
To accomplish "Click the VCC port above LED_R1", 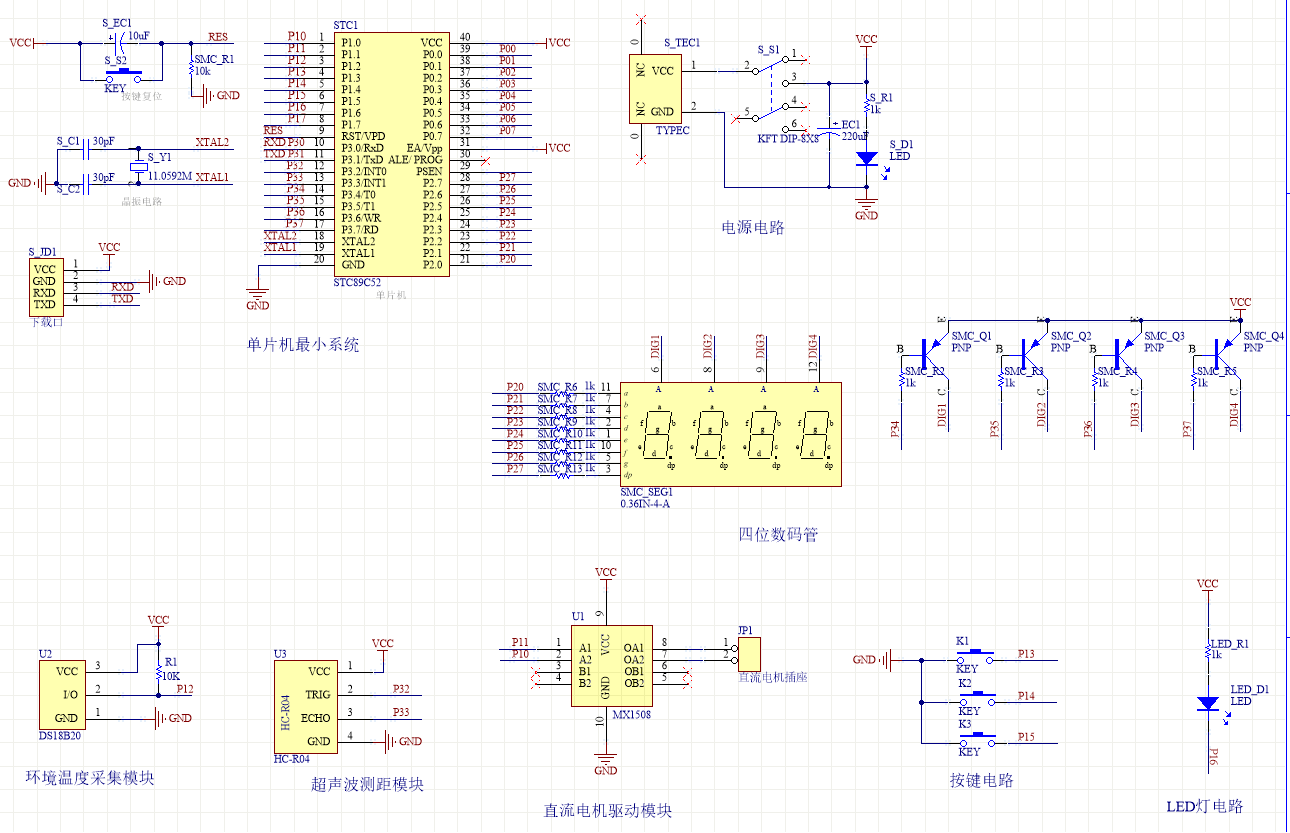I will click(1208, 588).
